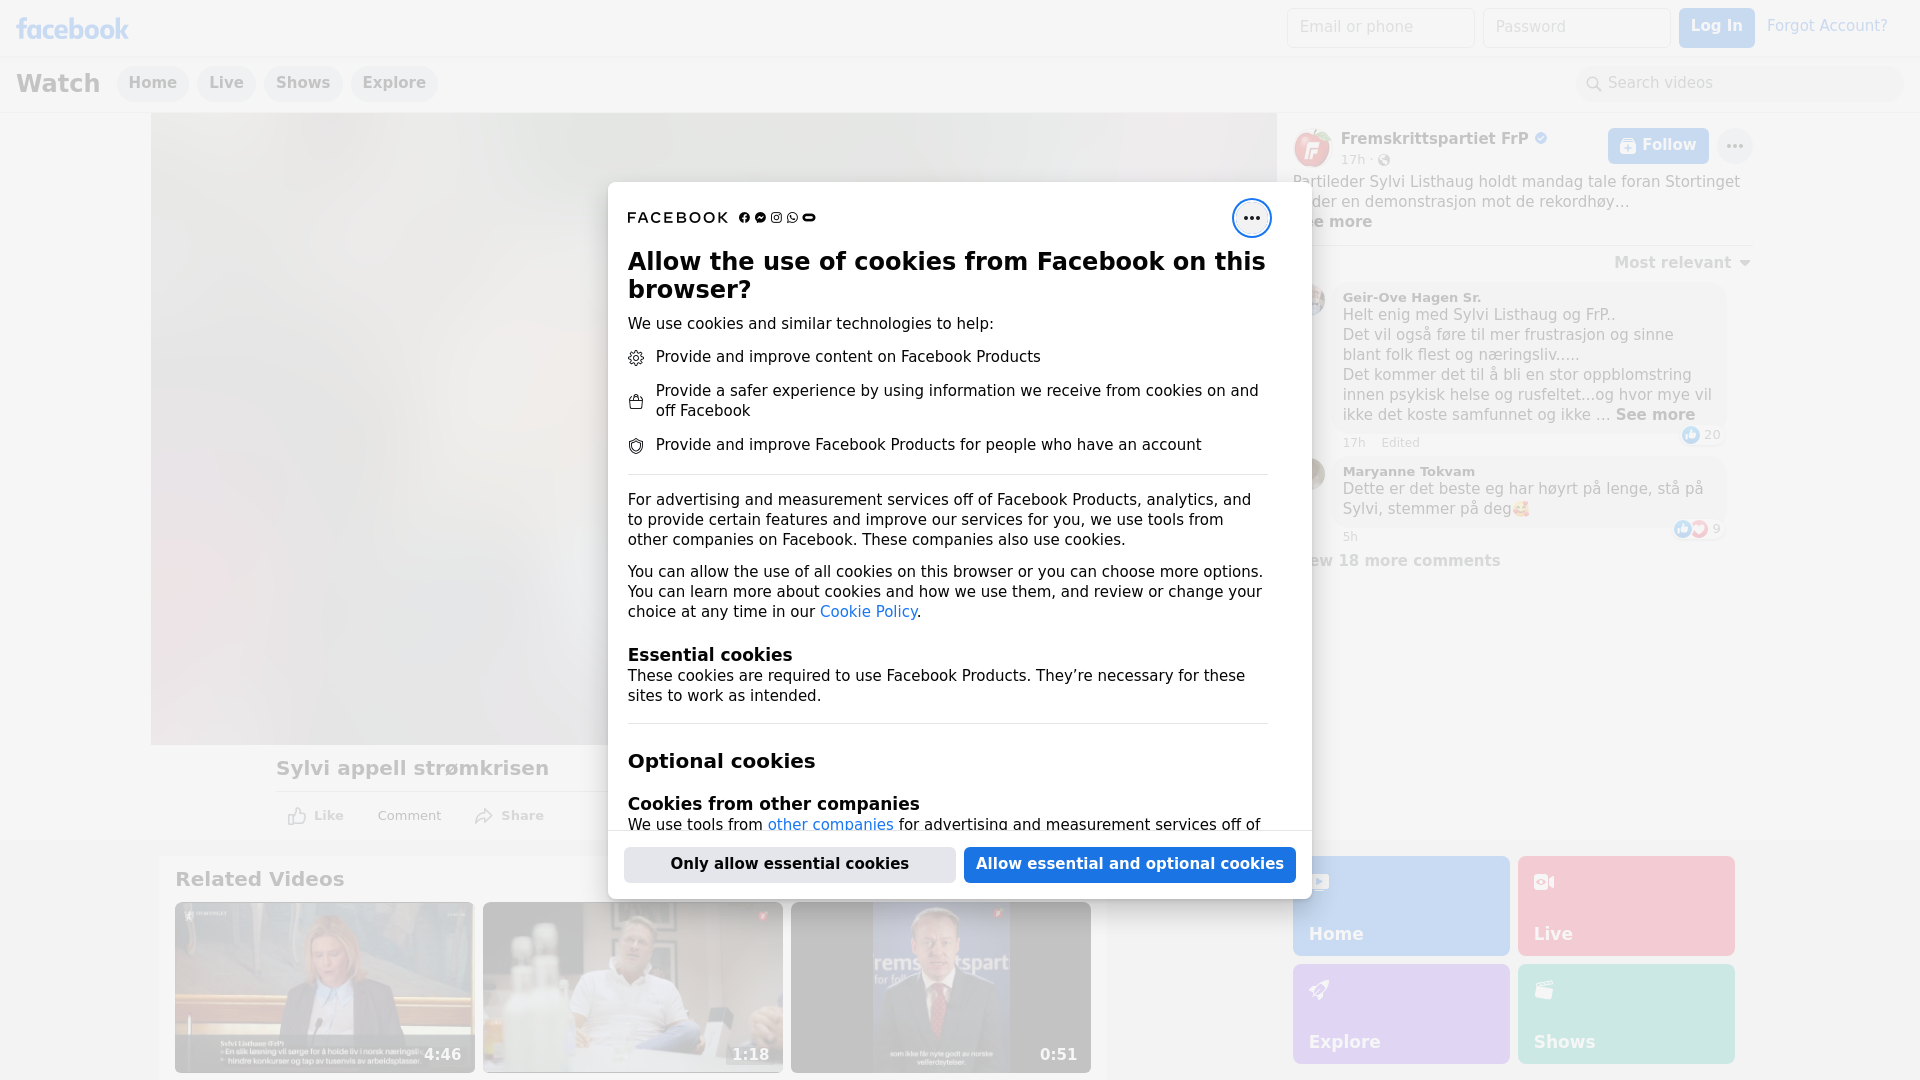Click the verified badge next to Fremskrittspartiet FrP

[1541, 139]
